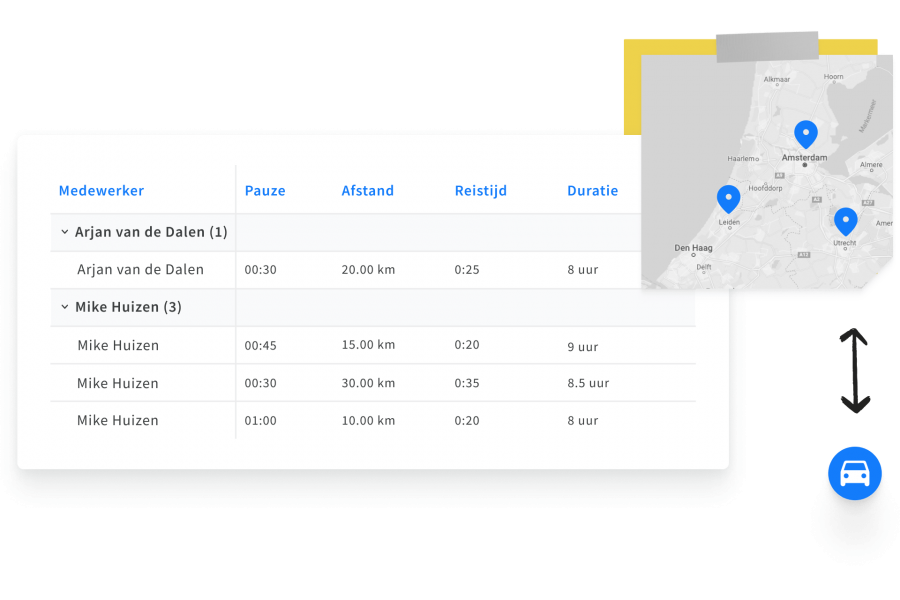The width and height of the screenshot is (900, 600).
Task: Collapse the Arjan van de Dalen group
Action: pyautogui.click(x=65, y=232)
